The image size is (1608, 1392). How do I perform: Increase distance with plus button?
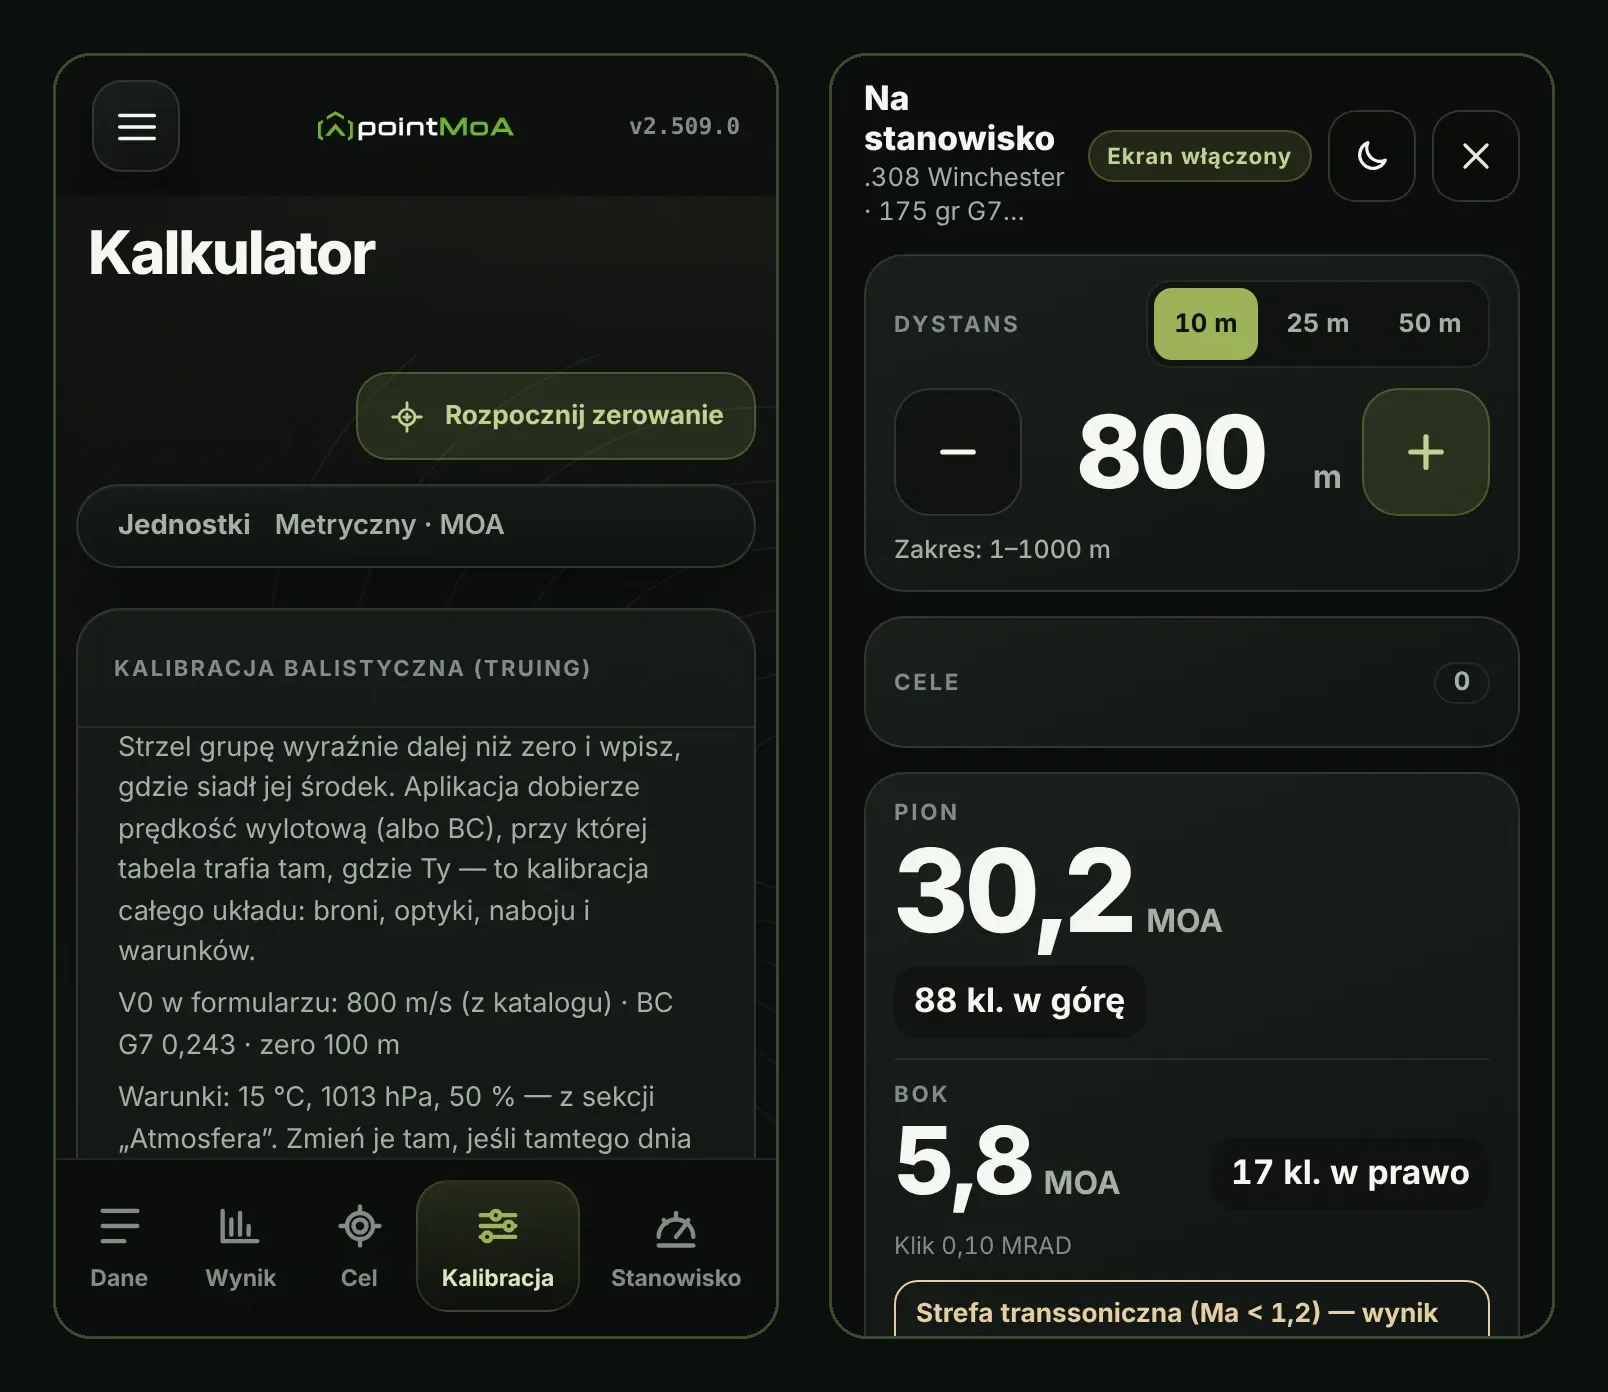pos(1426,452)
